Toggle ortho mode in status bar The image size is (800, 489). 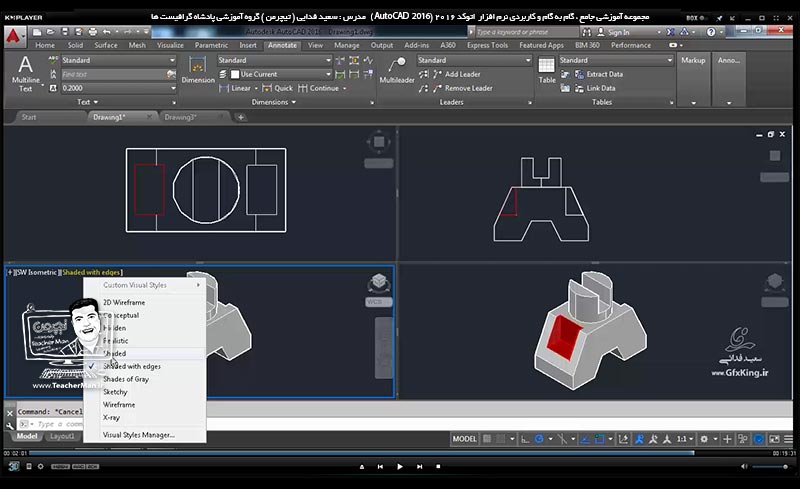[x=525, y=439]
